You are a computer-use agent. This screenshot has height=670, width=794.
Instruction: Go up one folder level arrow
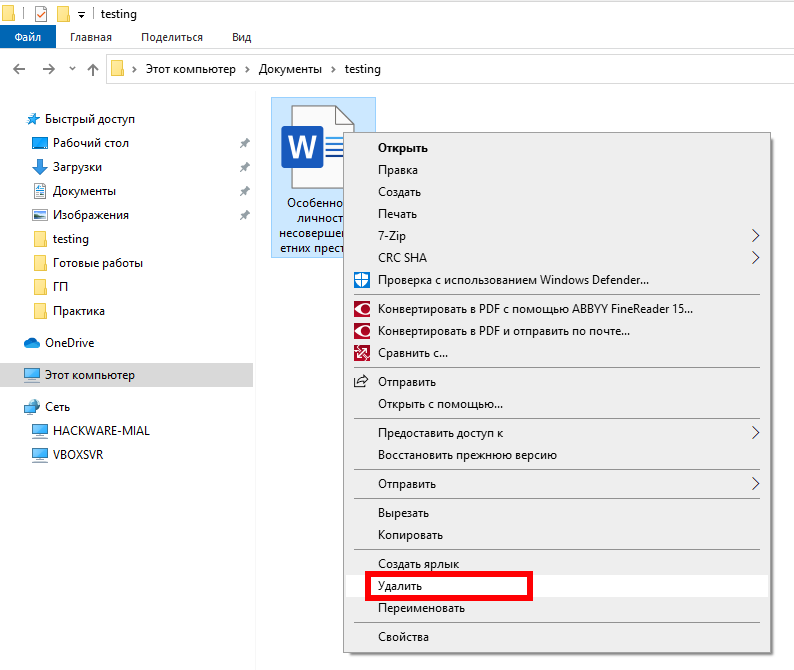pyautogui.click(x=93, y=69)
